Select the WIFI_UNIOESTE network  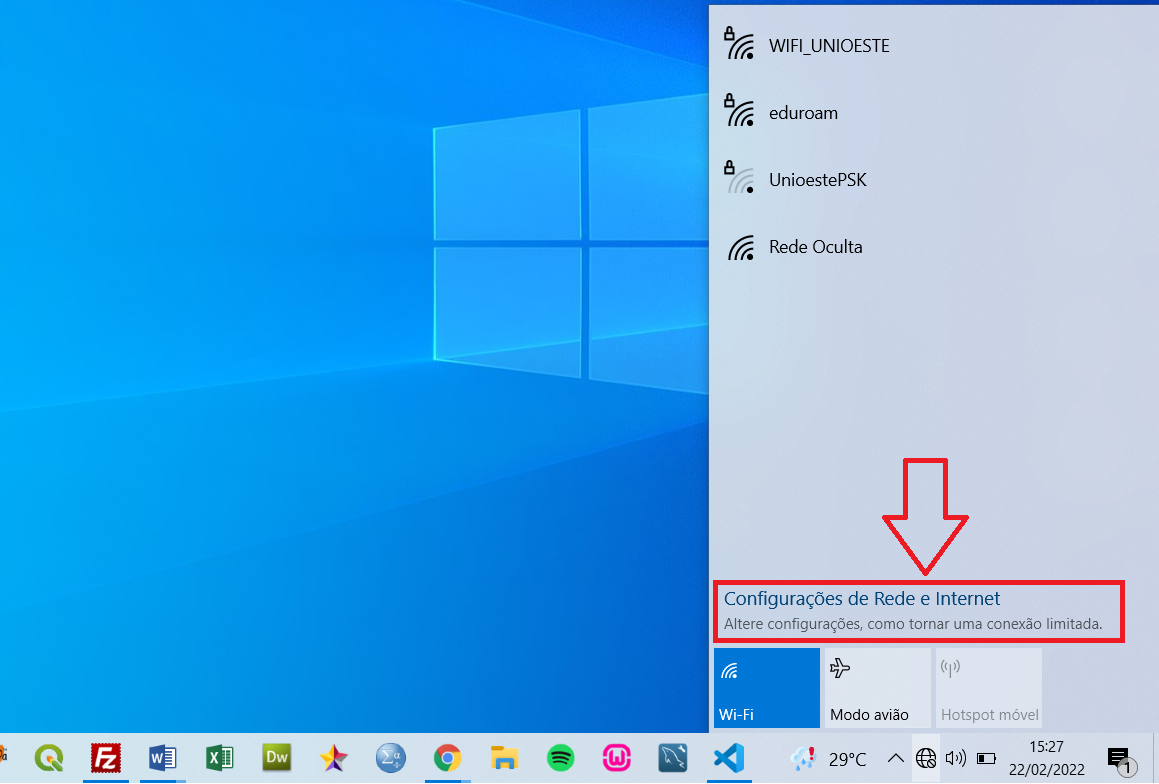(x=828, y=46)
